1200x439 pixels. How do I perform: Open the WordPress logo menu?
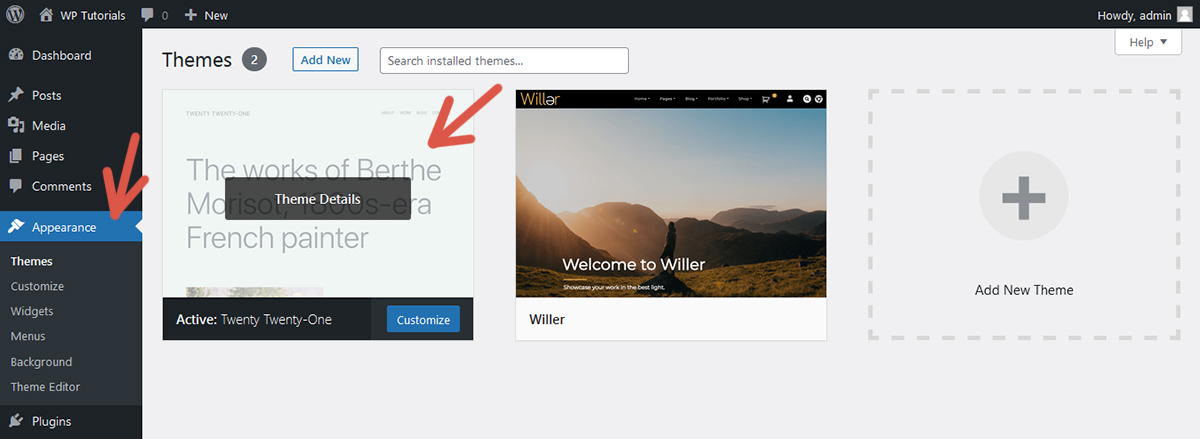pos(14,14)
